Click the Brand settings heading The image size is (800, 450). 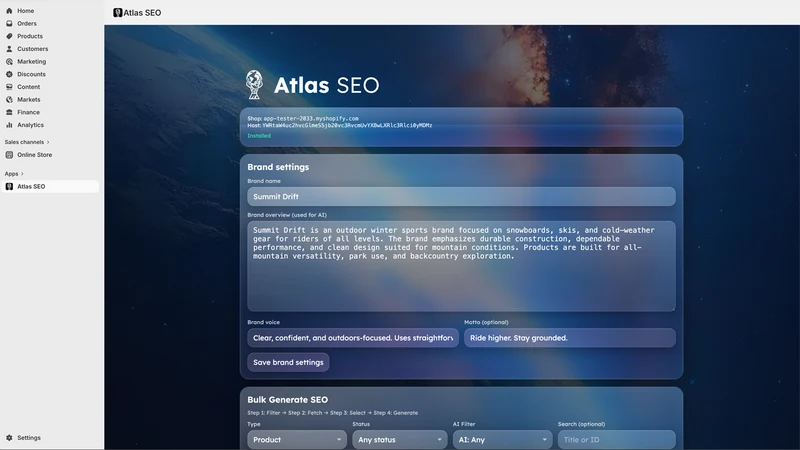(x=278, y=167)
